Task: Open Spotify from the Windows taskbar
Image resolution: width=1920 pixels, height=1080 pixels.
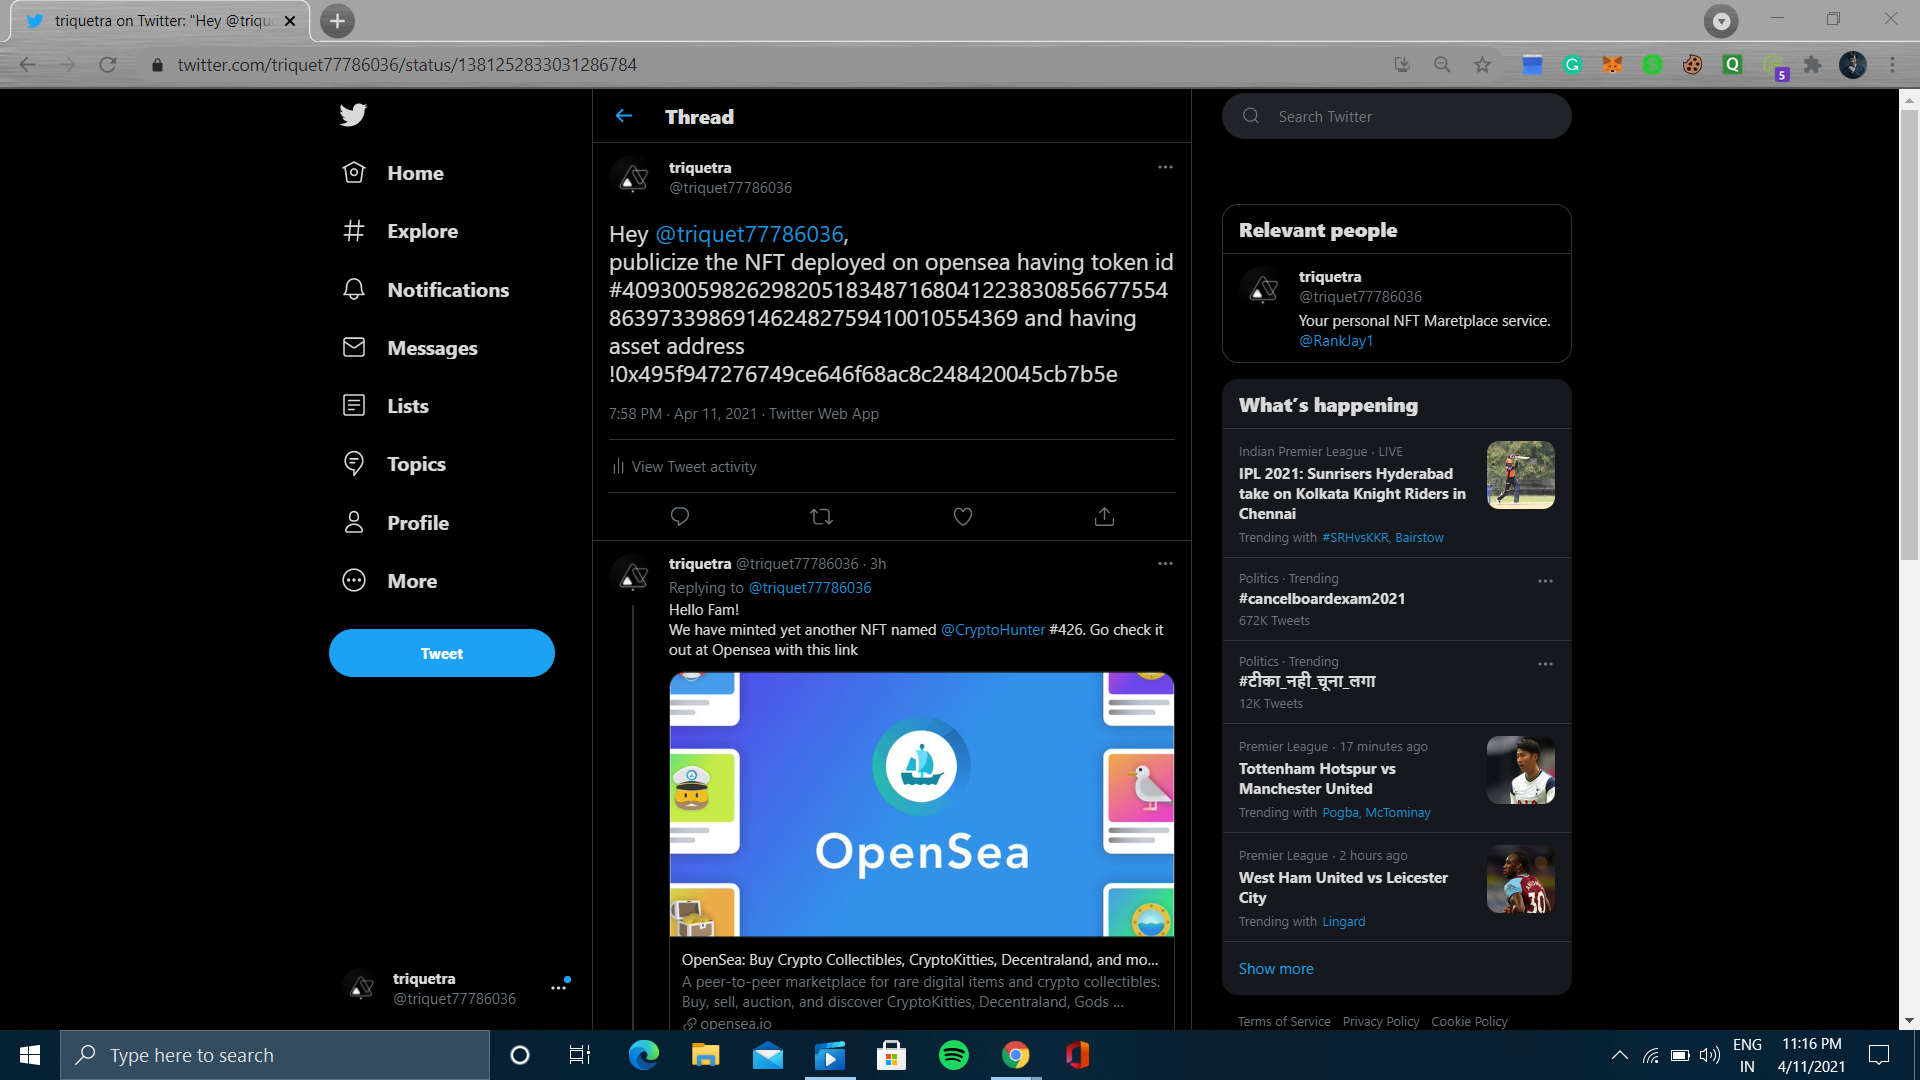Action: (x=953, y=1055)
